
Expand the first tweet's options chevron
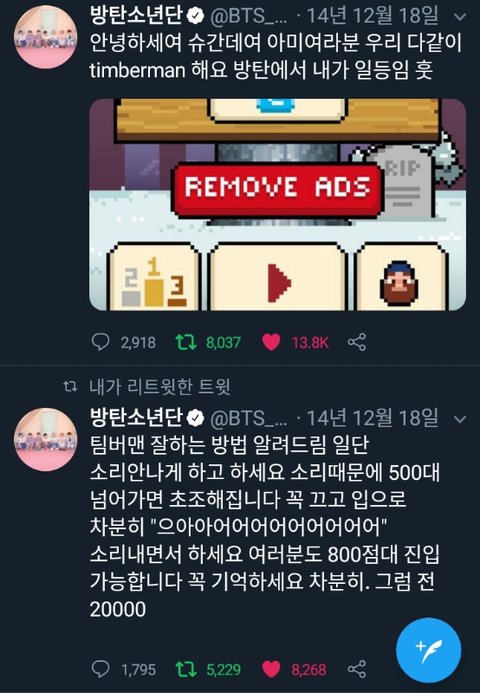click(460, 17)
